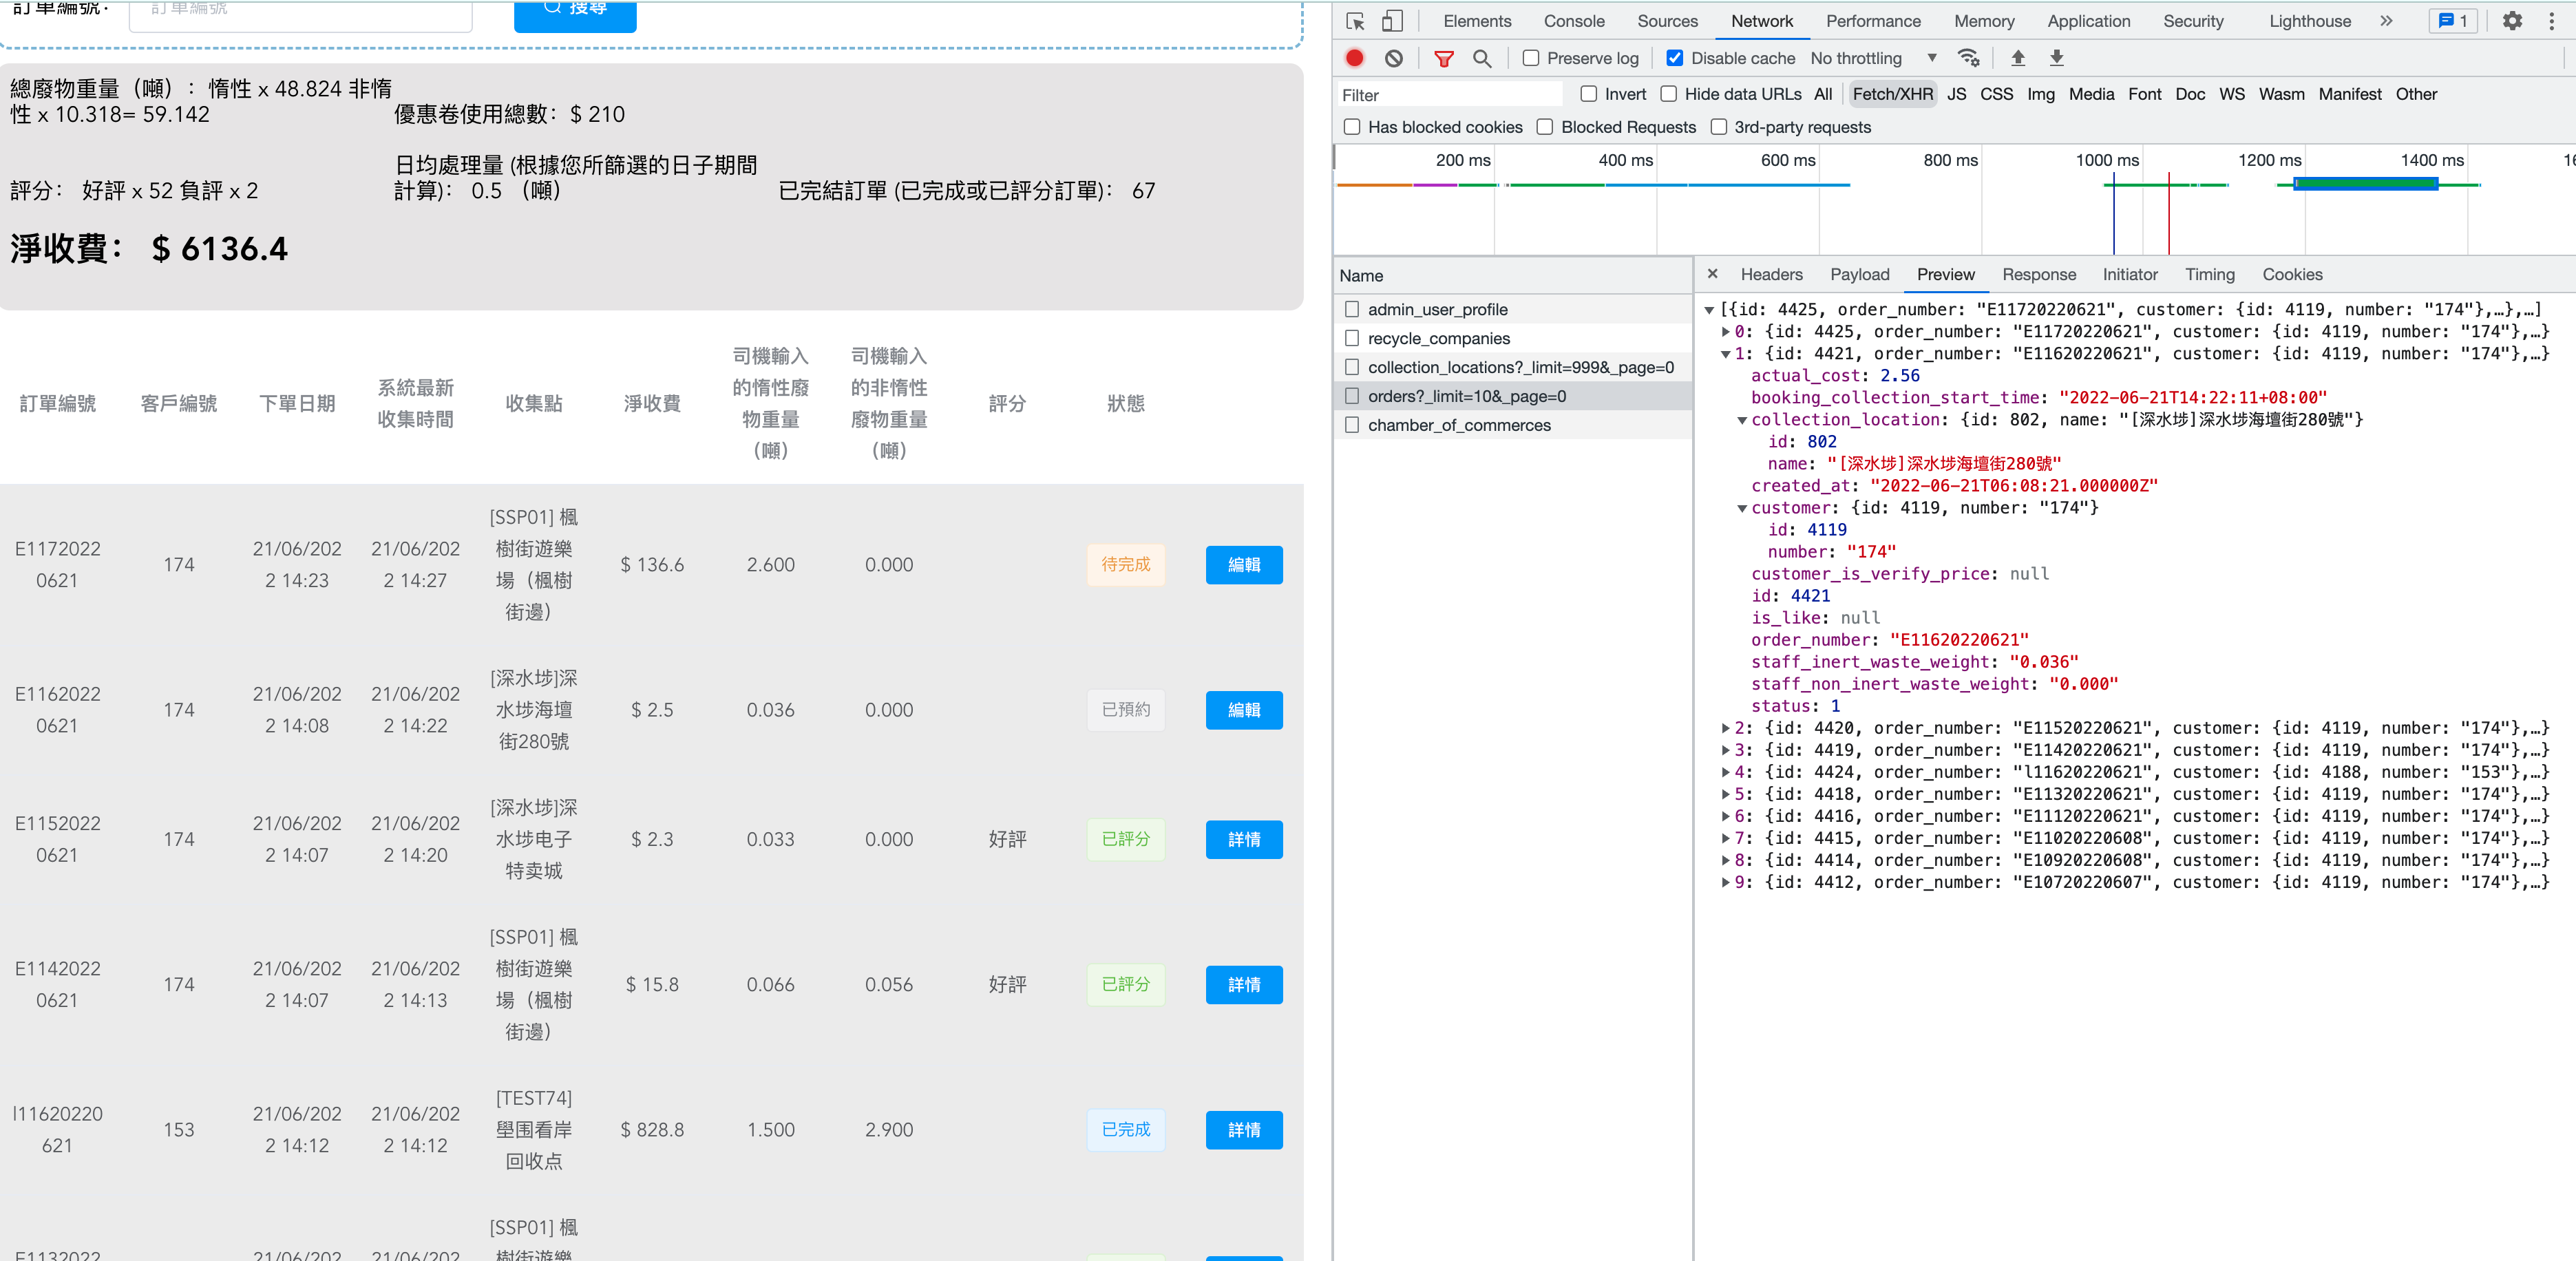Viewport: 2576px width, 1261px height.
Task: Collapse the collection_location object
Action: [x=1742, y=420]
